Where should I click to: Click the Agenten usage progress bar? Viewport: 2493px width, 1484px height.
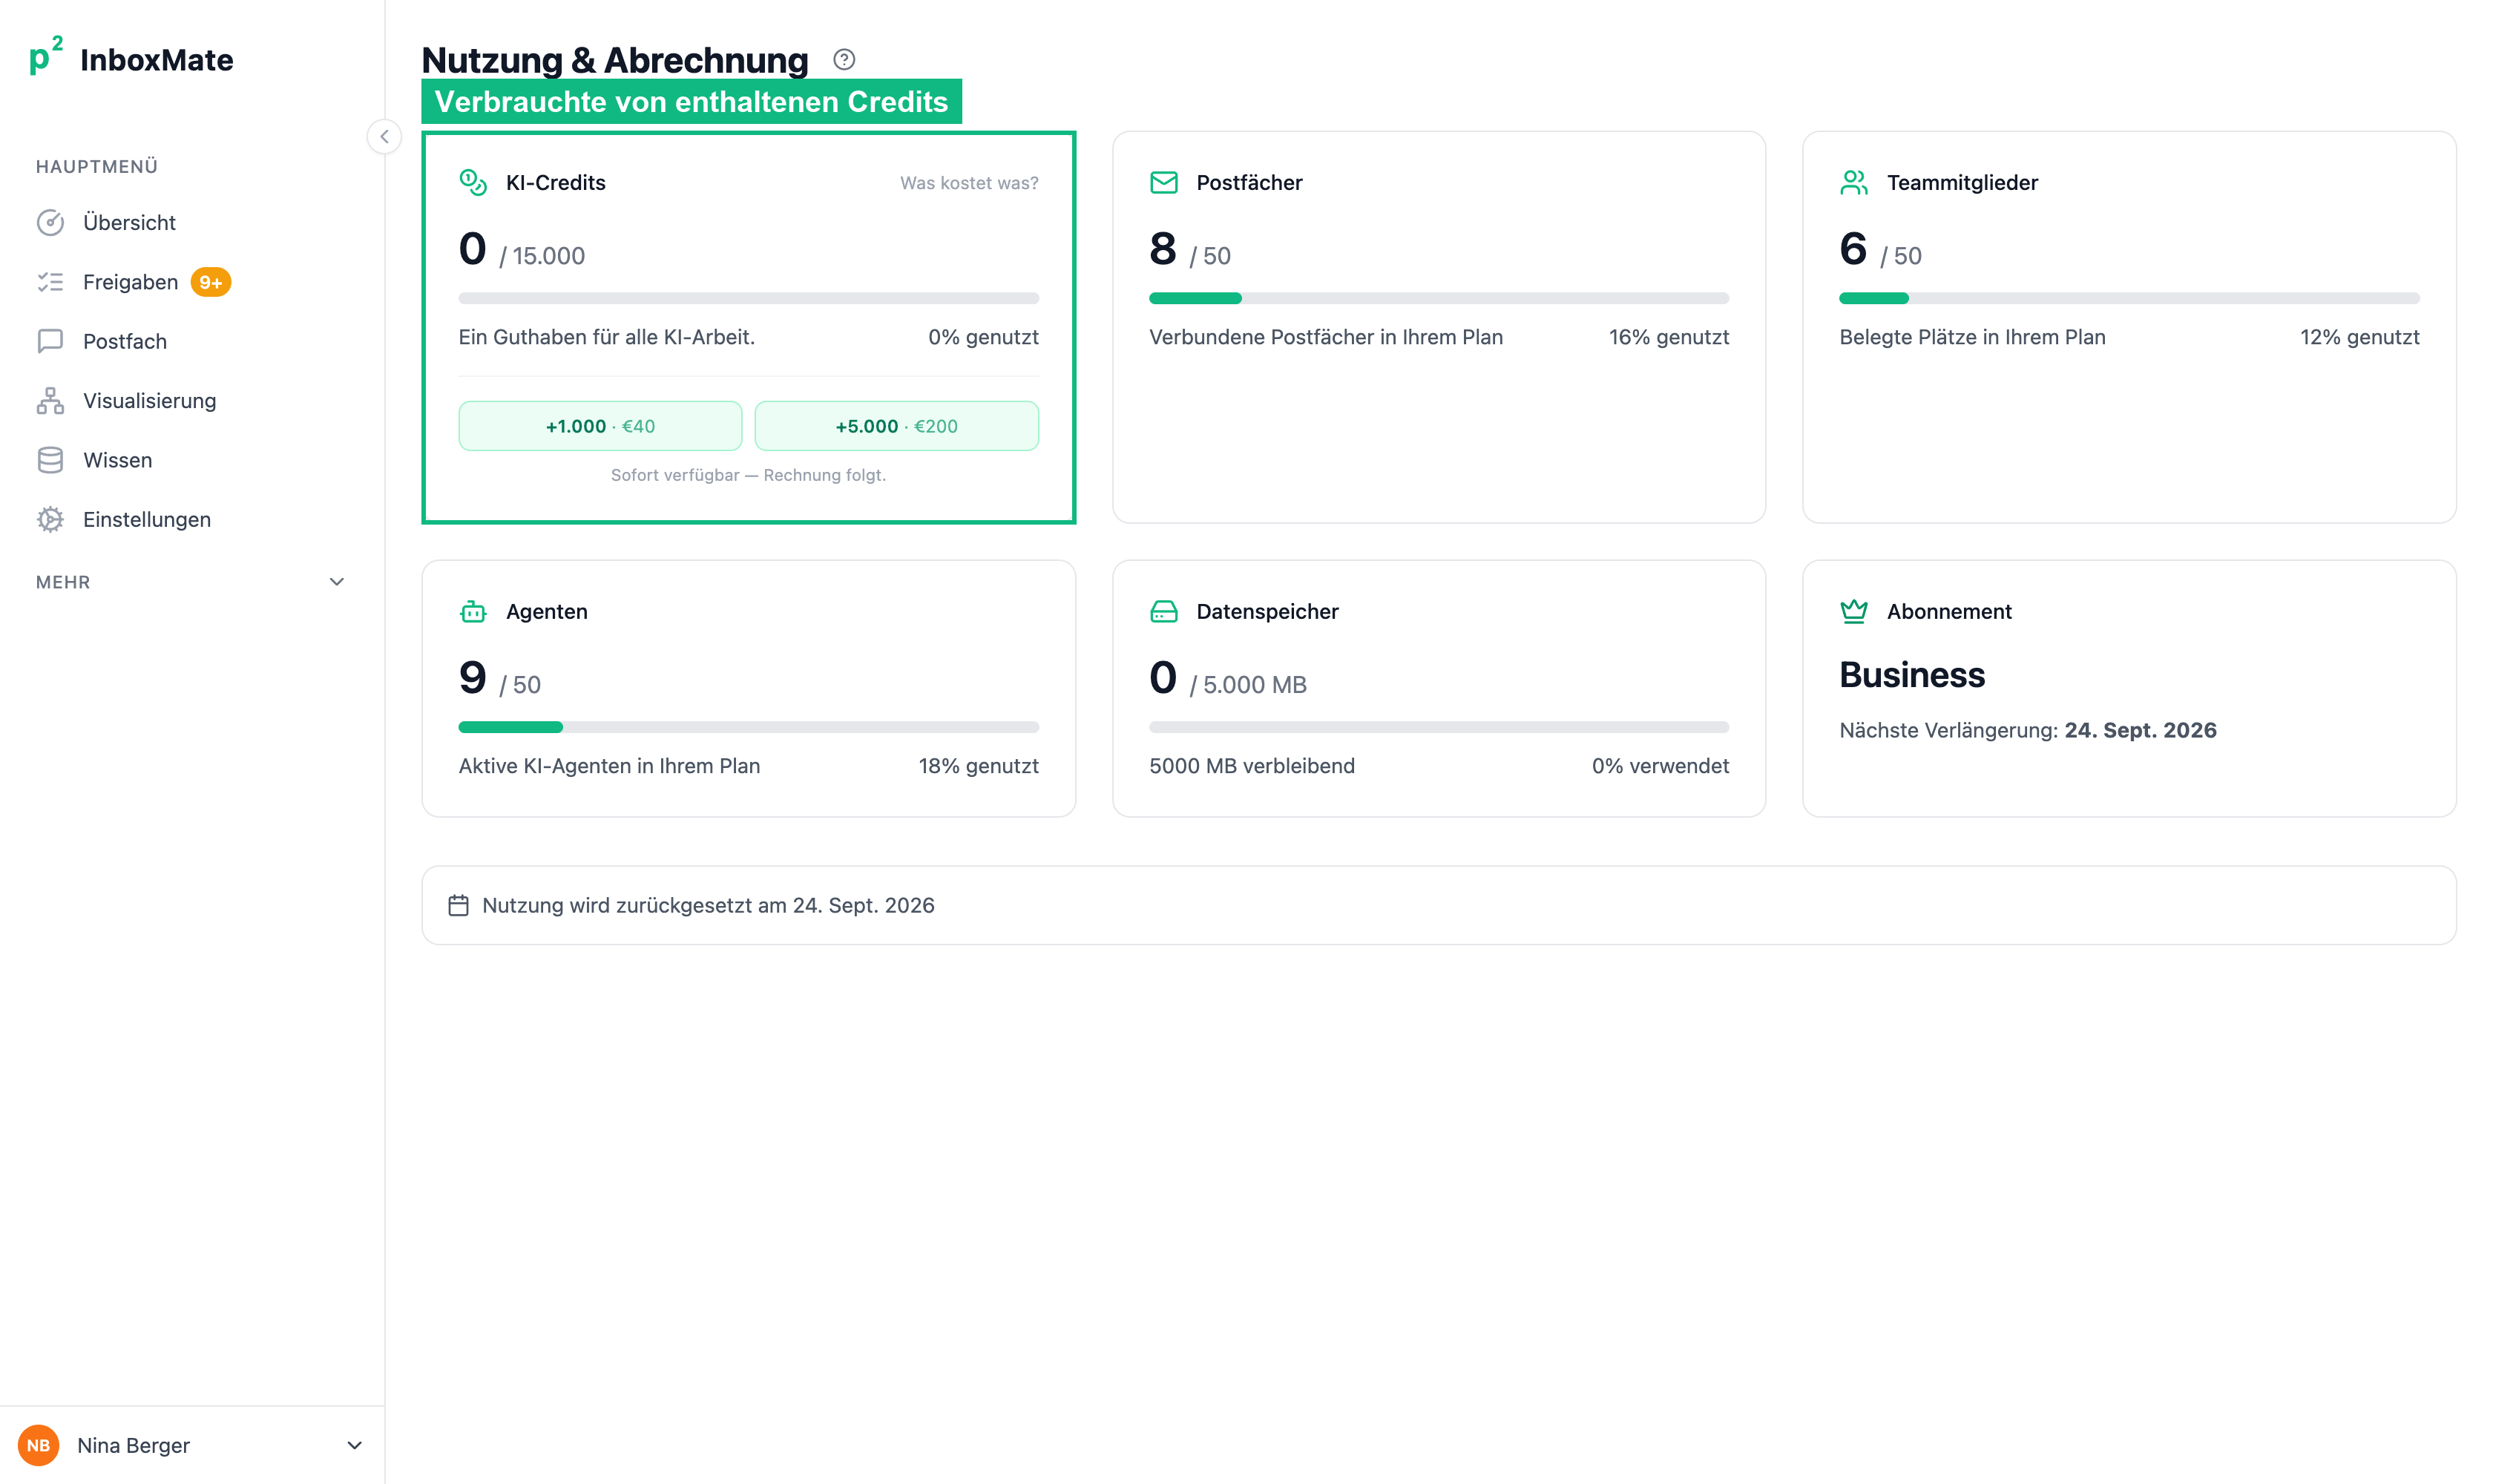749,727
